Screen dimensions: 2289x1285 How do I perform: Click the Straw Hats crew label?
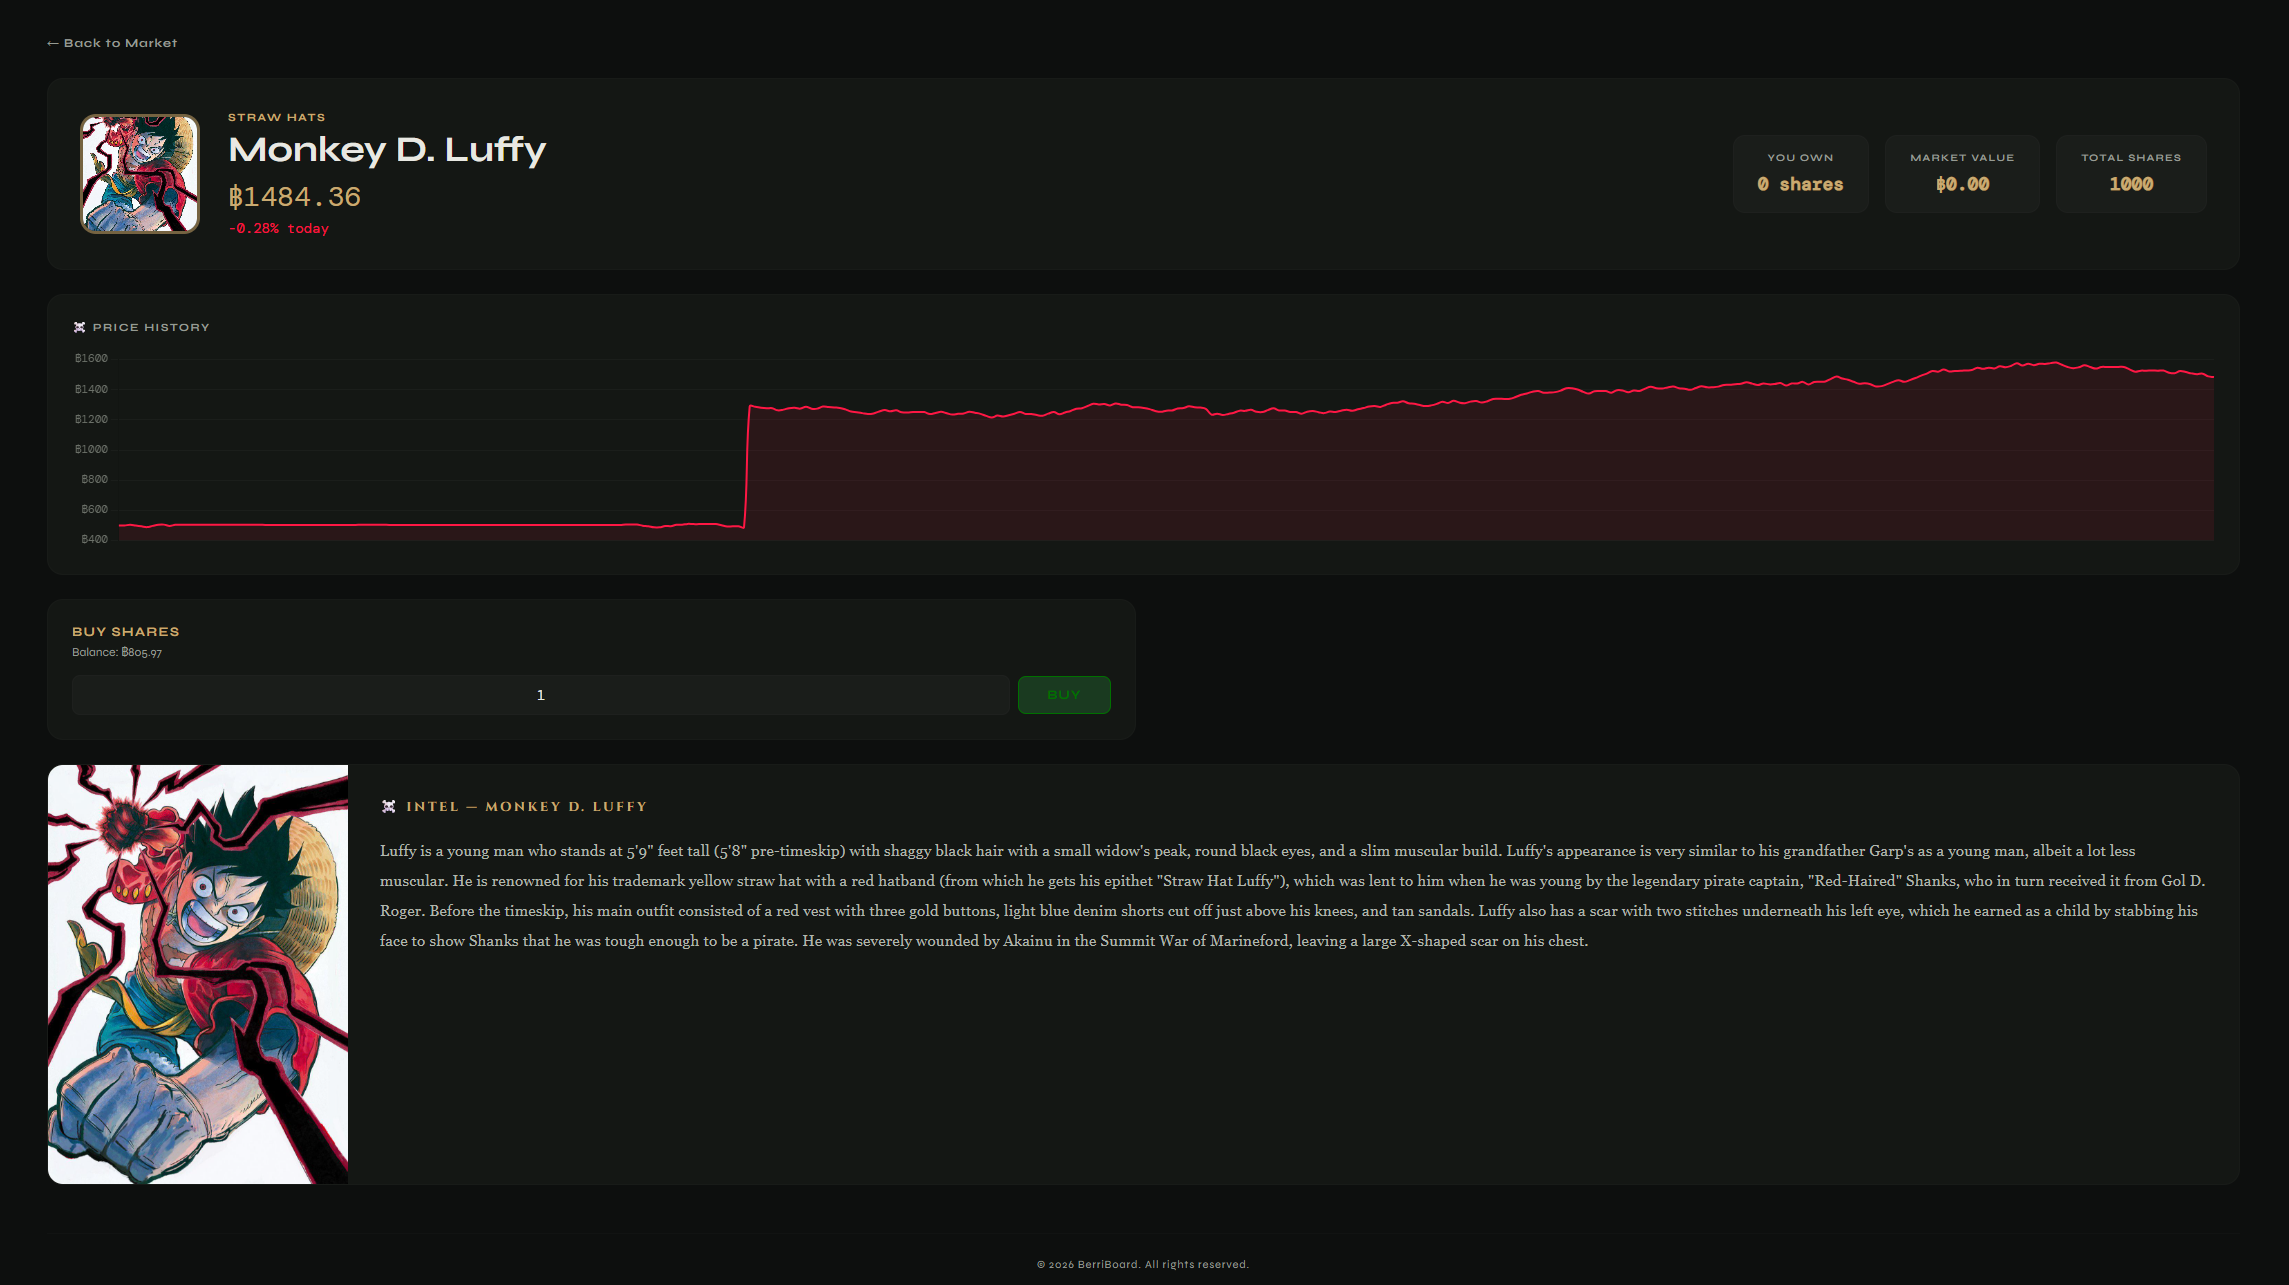tap(276, 117)
